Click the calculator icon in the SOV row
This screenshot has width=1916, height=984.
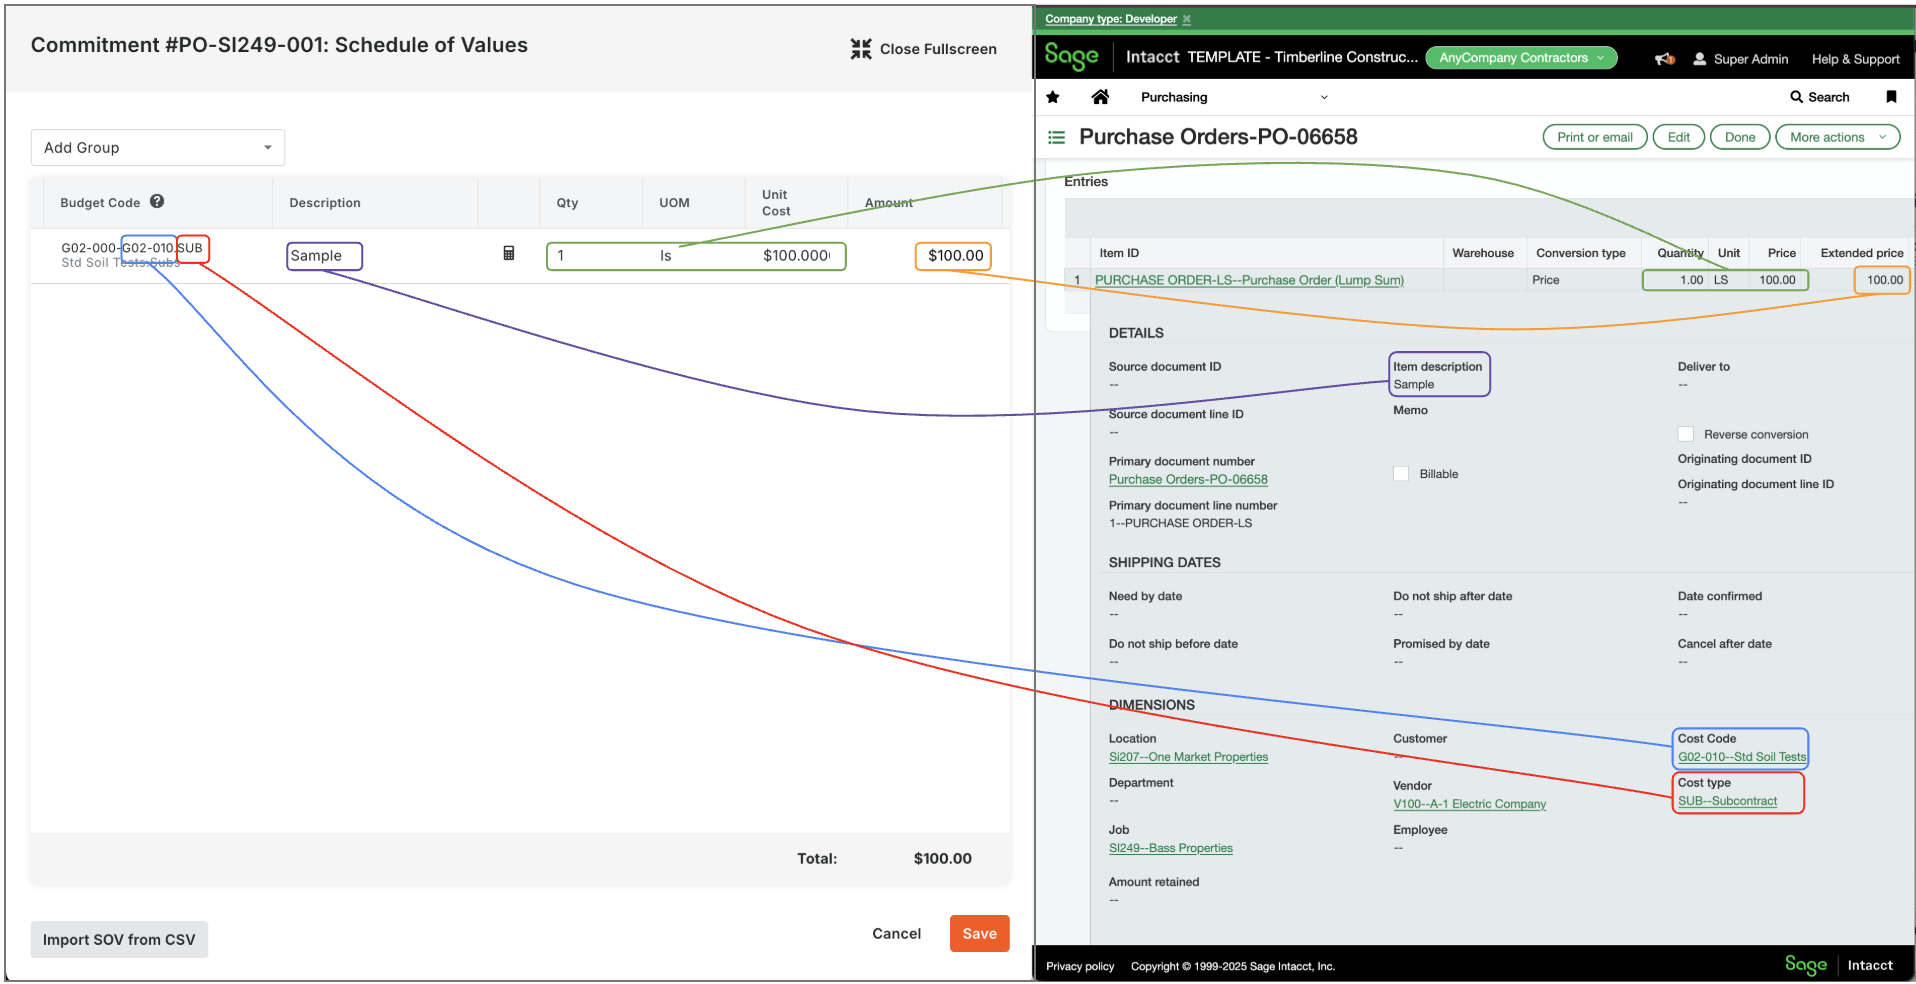[508, 255]
